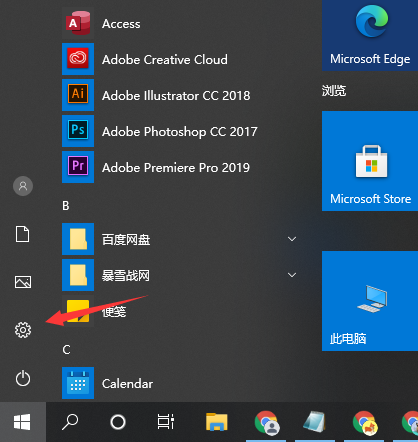Open taskbar search magnifier
The height and width of the screenshot is (442, 418).
(70, 422)
